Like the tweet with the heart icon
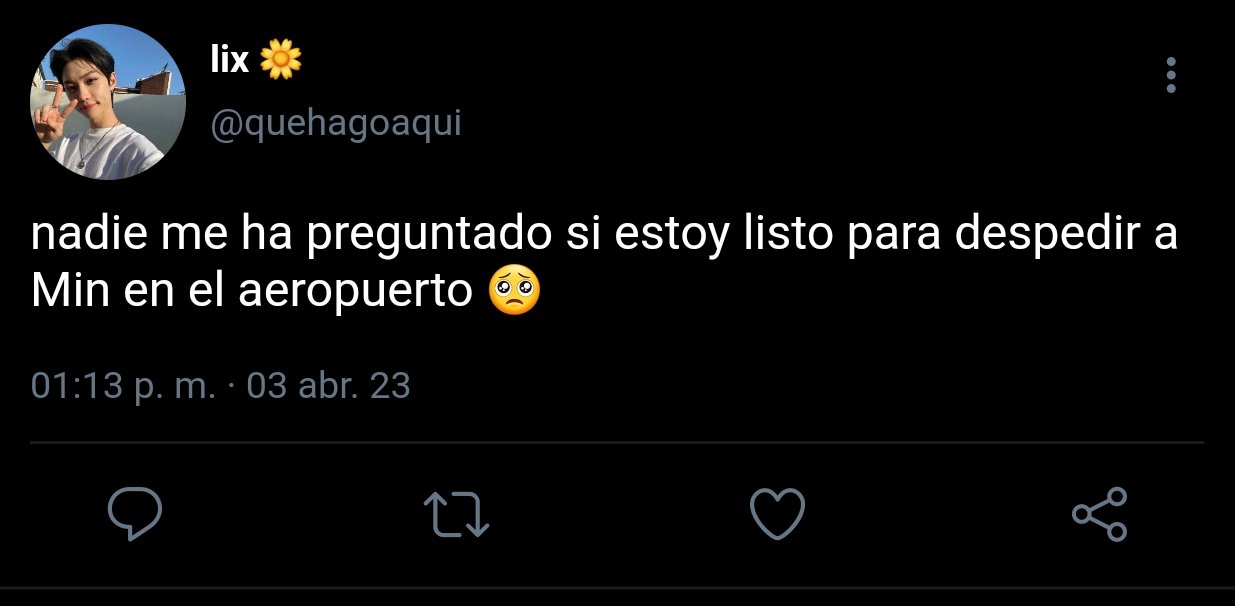Image resolution: width=1235 pixels, height=606 pixels. point(777,513)
